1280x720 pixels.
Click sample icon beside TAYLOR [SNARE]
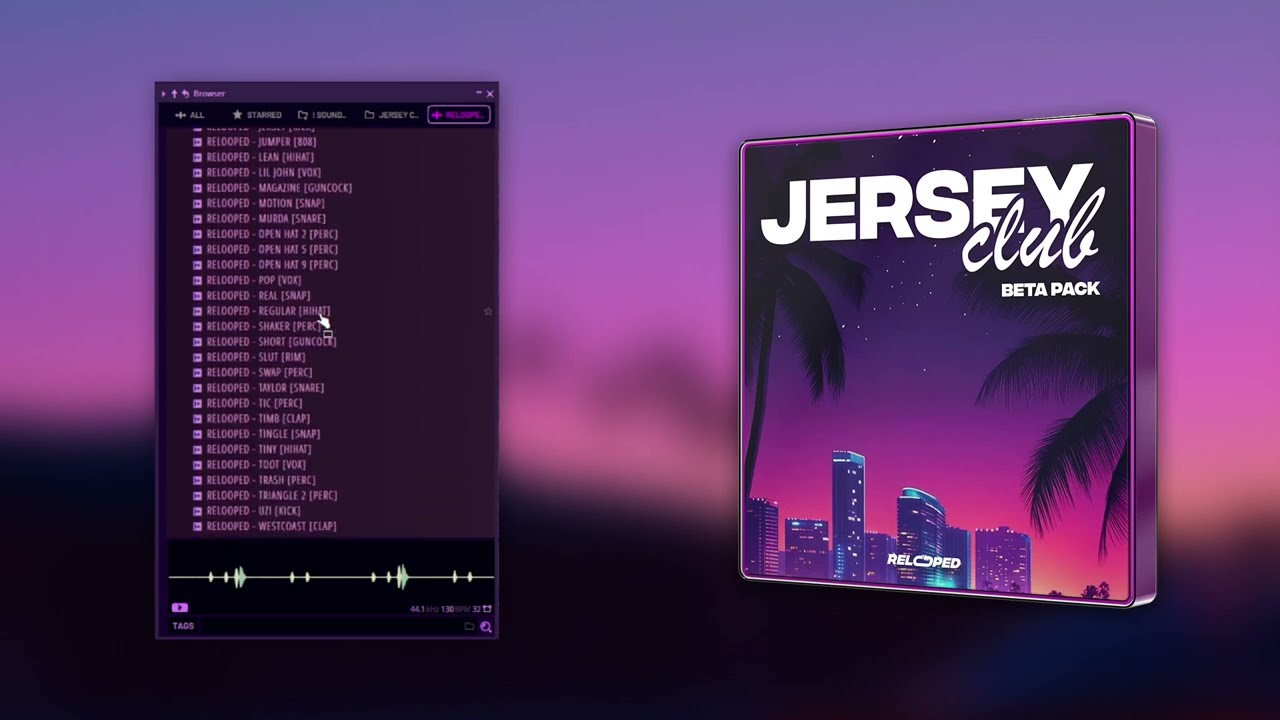pyautogui.click(x=198, y=388)
